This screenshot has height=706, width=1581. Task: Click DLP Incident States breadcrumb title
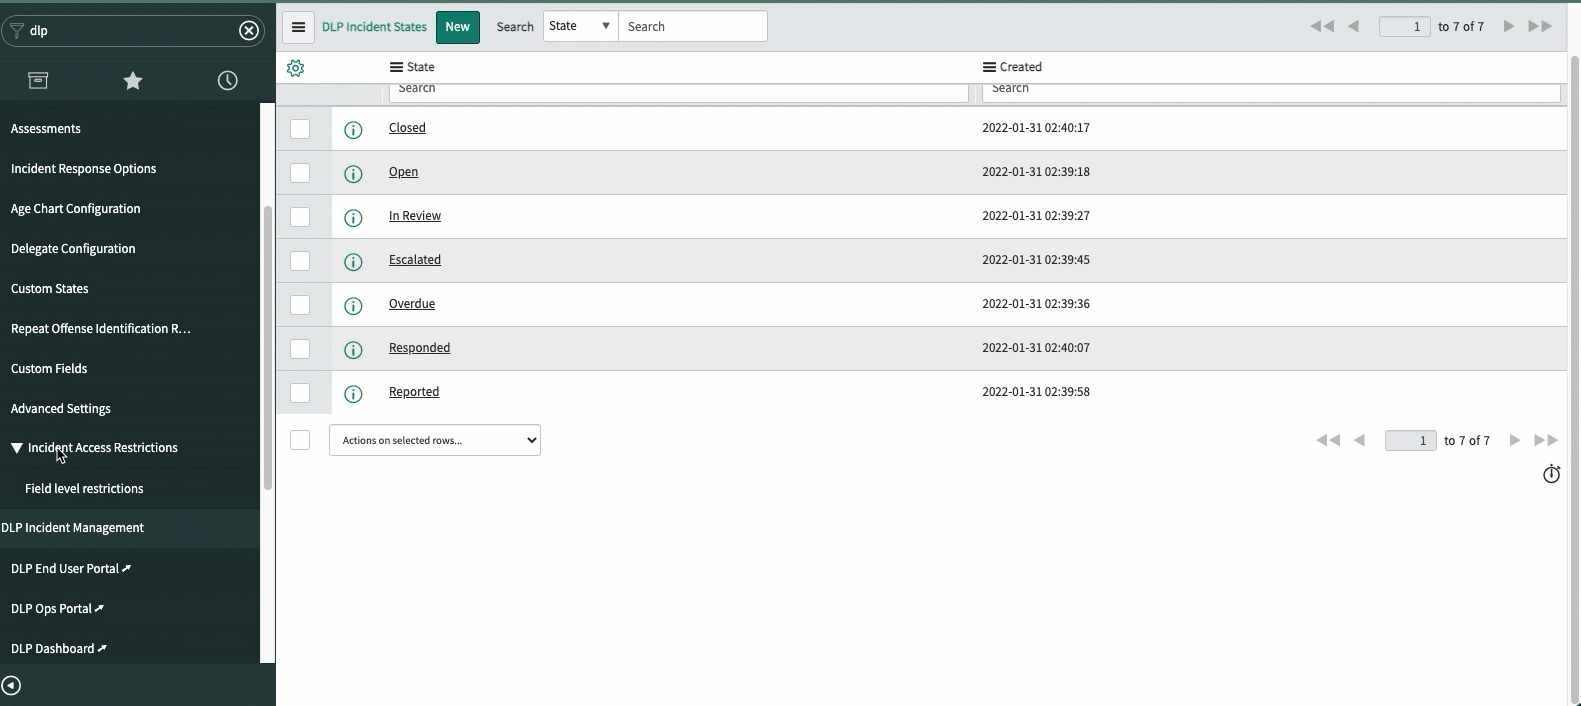(374, 27)
